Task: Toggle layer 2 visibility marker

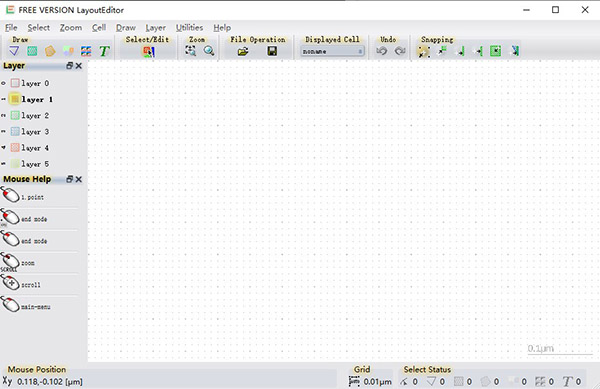Action: click(3, 116)
